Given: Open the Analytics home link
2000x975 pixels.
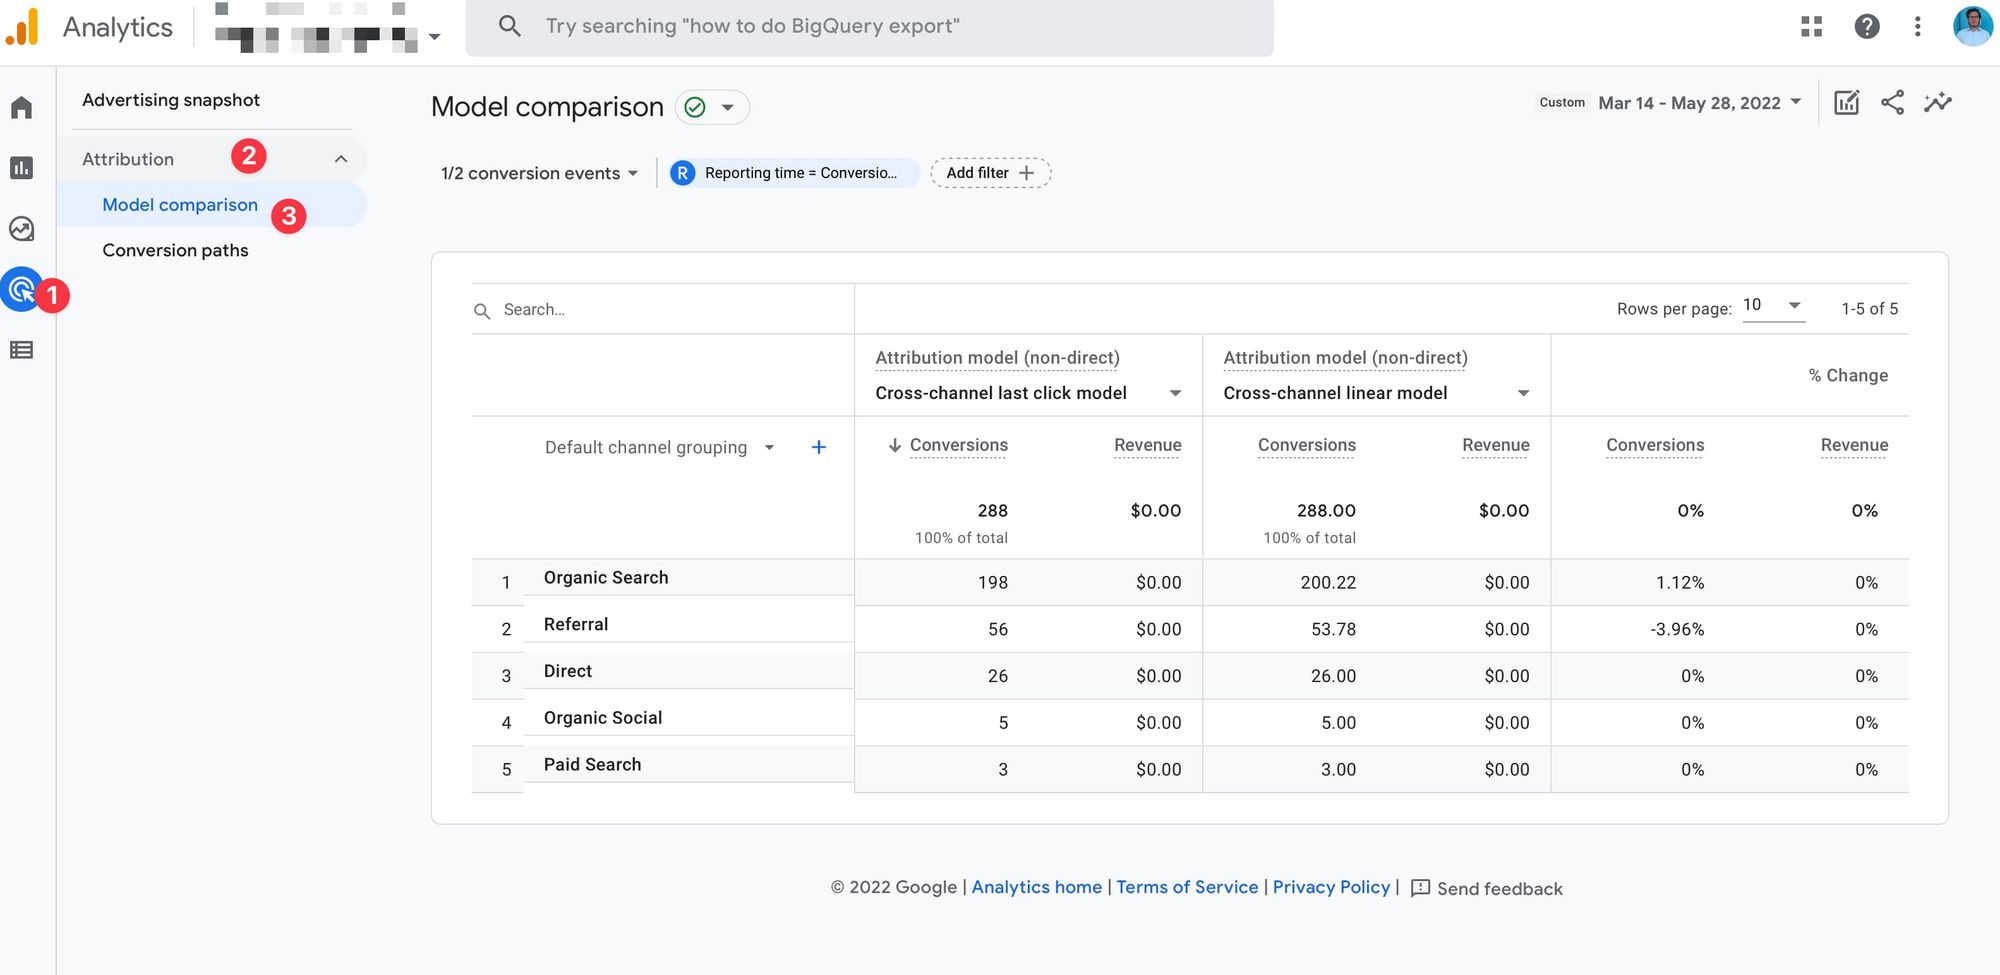Looking at the screenshot, I should pyautogui.click(x=1036, y=887).
